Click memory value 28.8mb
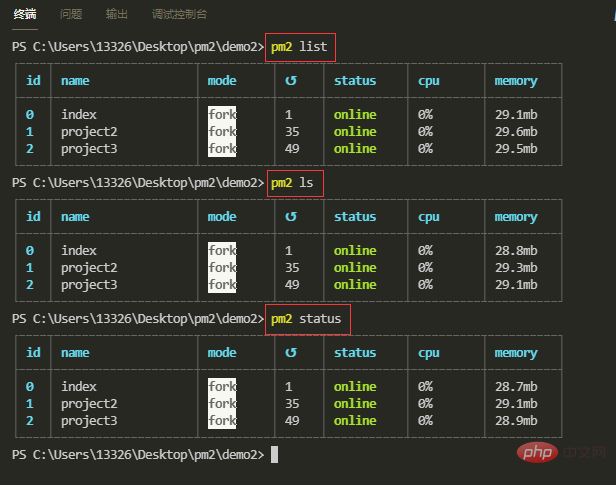This screenshot has width=616, height=485. click(x=516, y=251)
